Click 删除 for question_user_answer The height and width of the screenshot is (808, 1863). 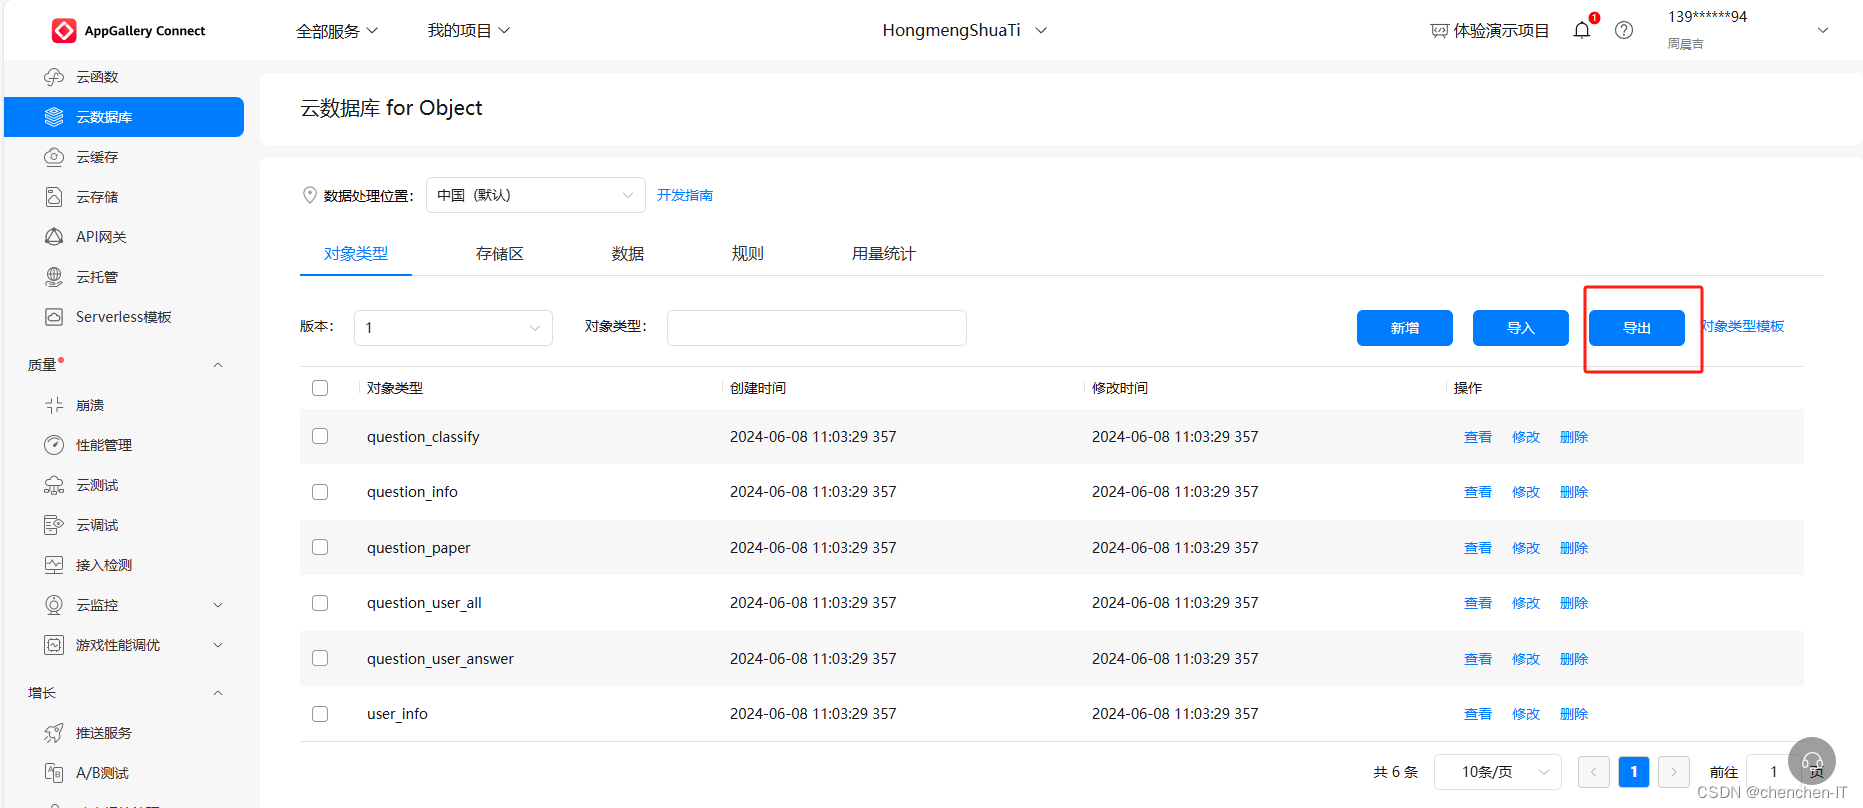1574,659
